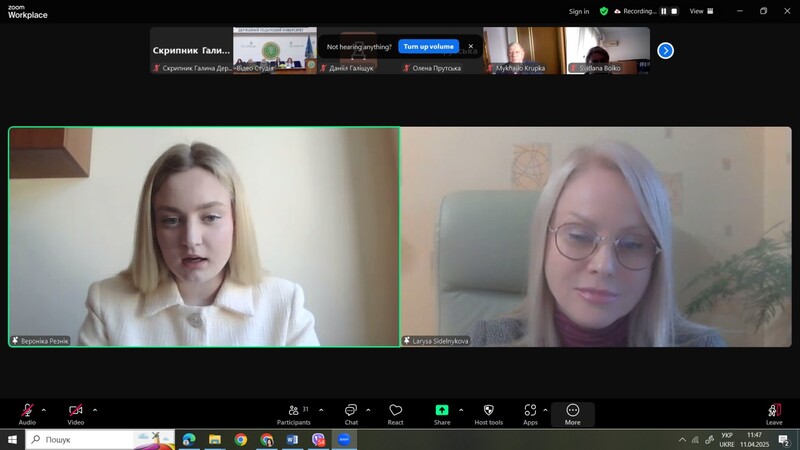Expand the arrow beside Participants
The width and height of the screenshot is (800, 450).
click(321, 410)
